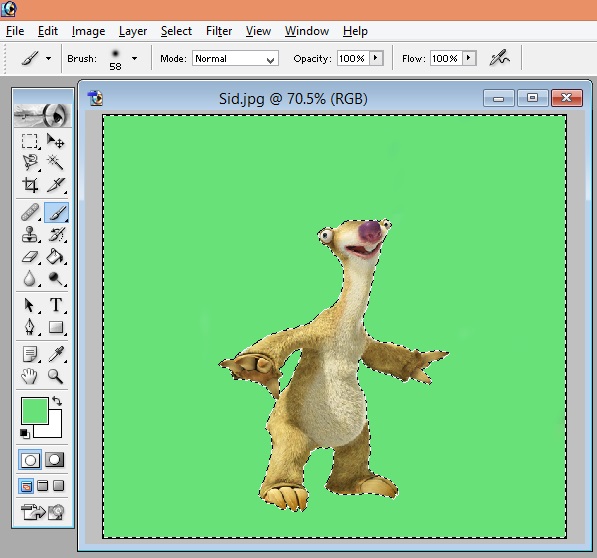Select the Zoom magnifier tool
Screen dimensions: 597x558
(x=56, y=376)
